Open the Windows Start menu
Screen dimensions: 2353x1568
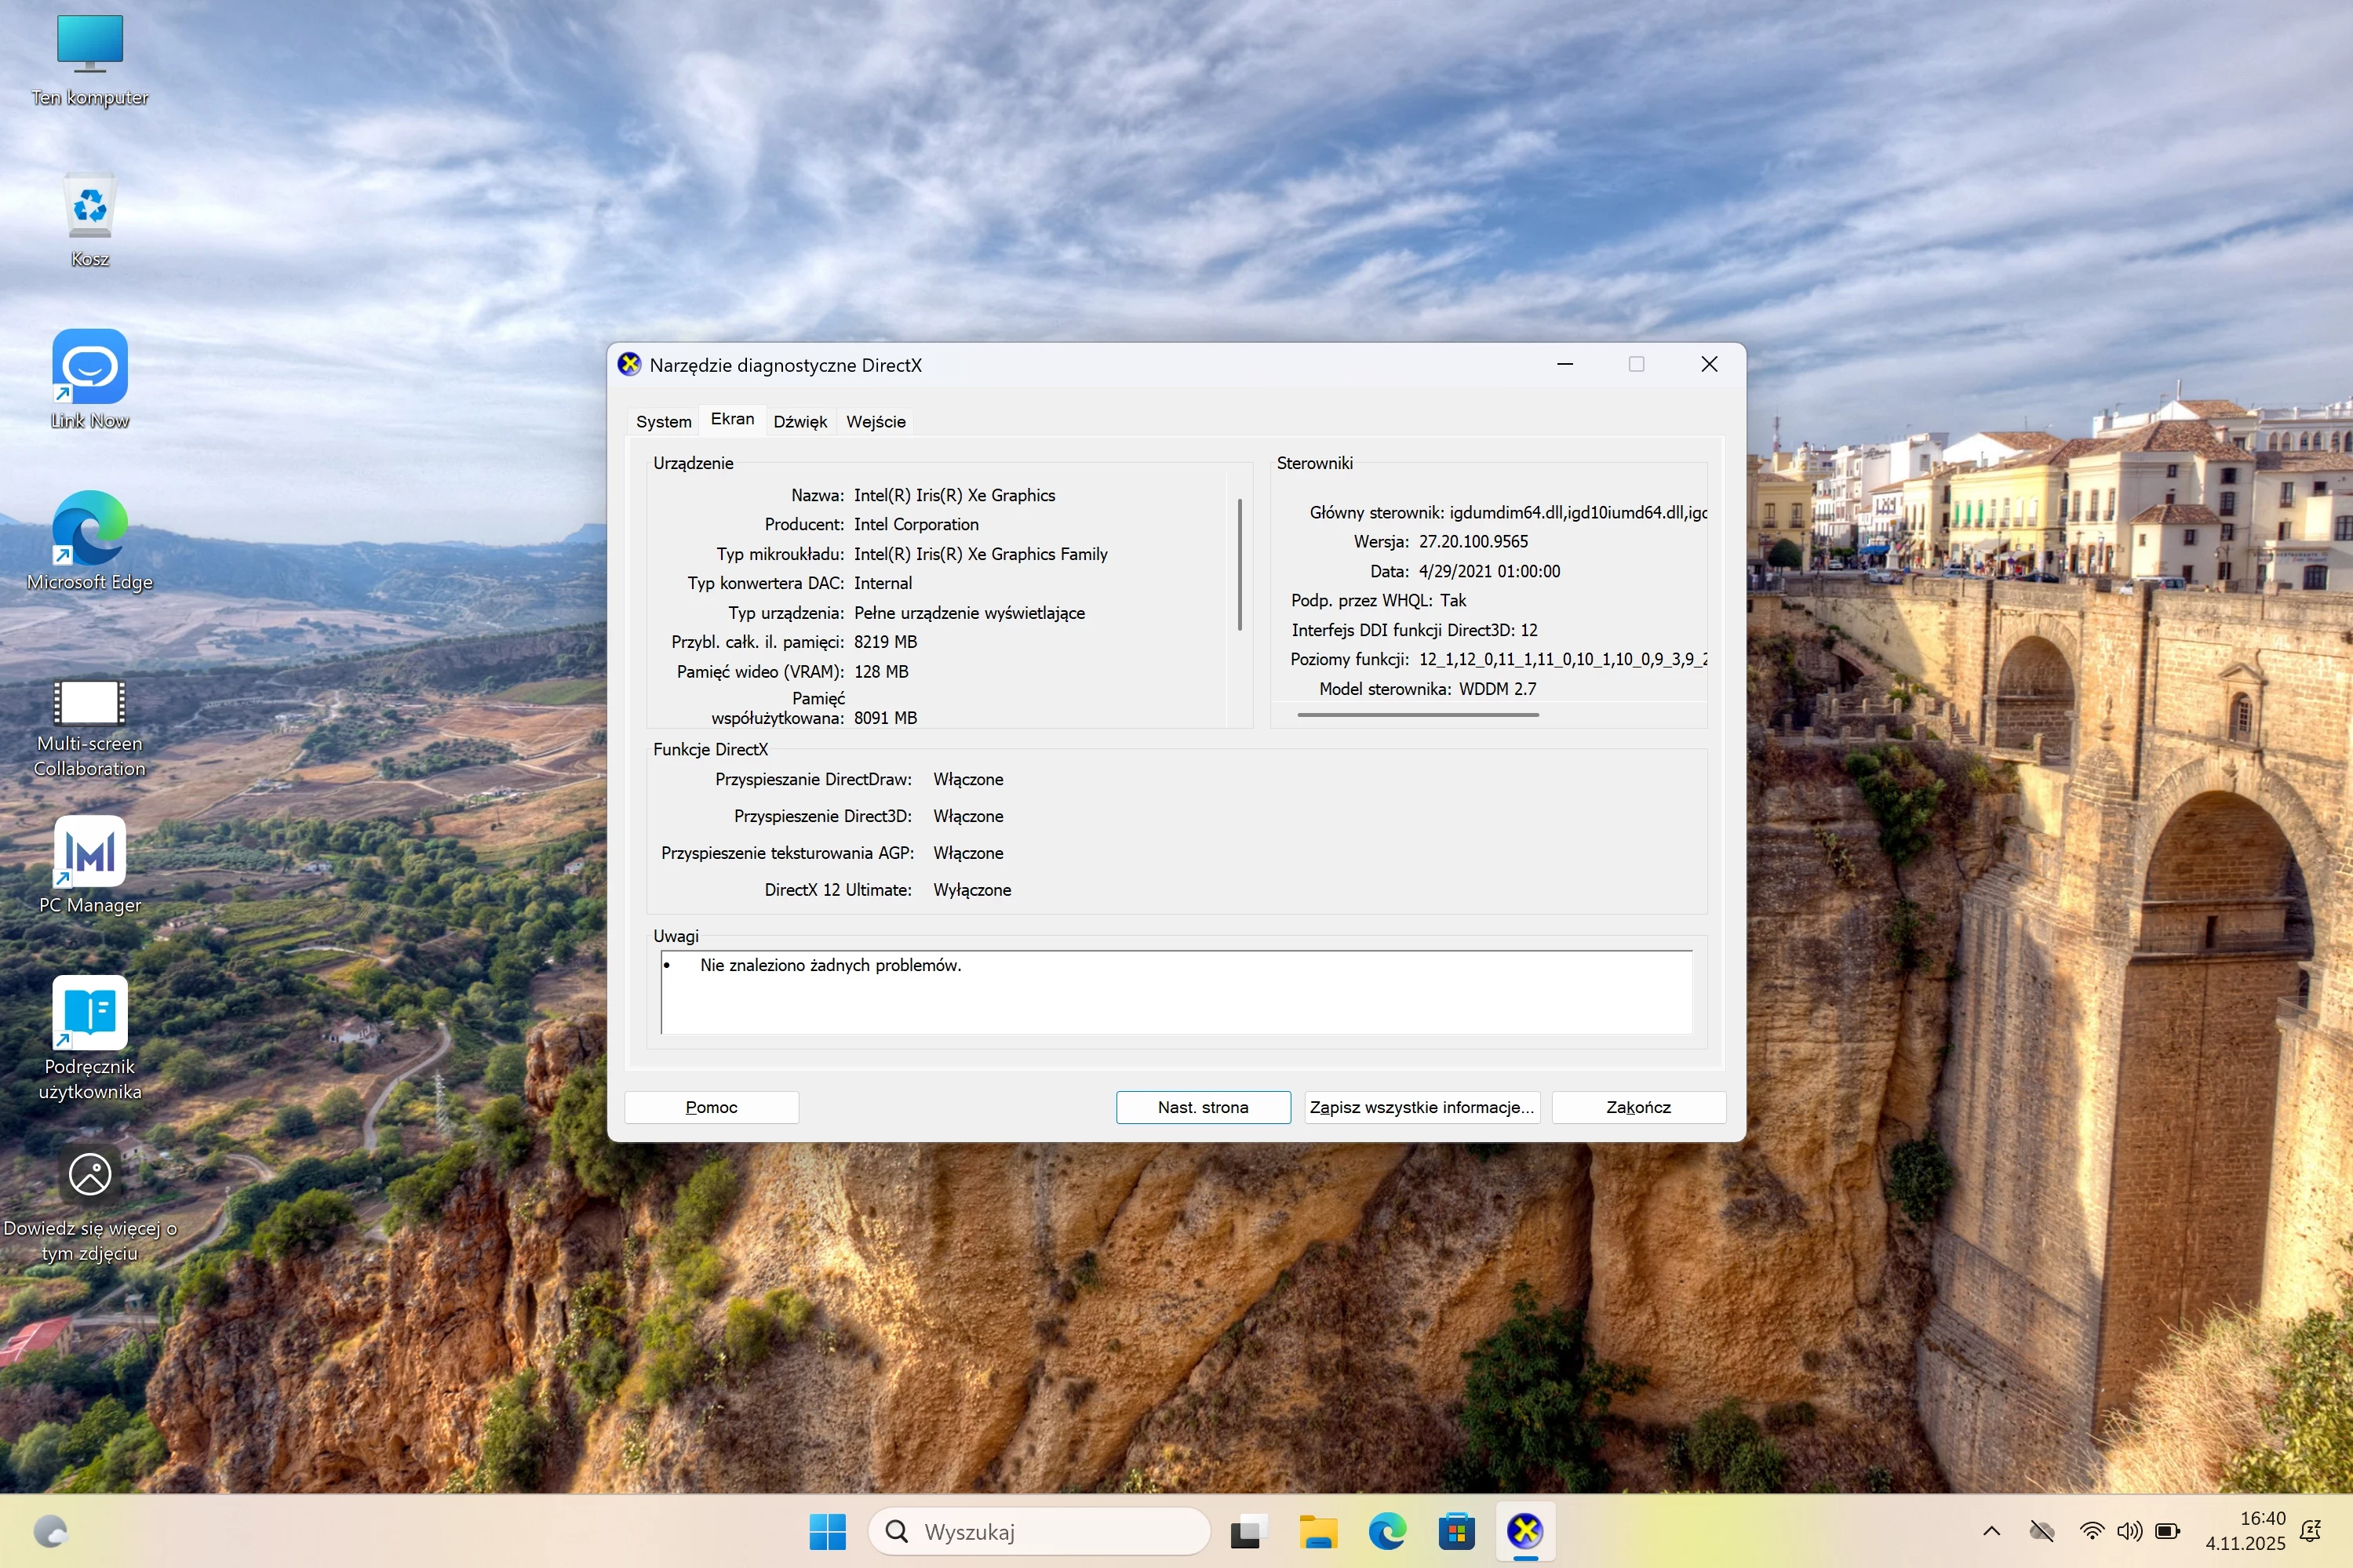click(x=827, y=1531)
